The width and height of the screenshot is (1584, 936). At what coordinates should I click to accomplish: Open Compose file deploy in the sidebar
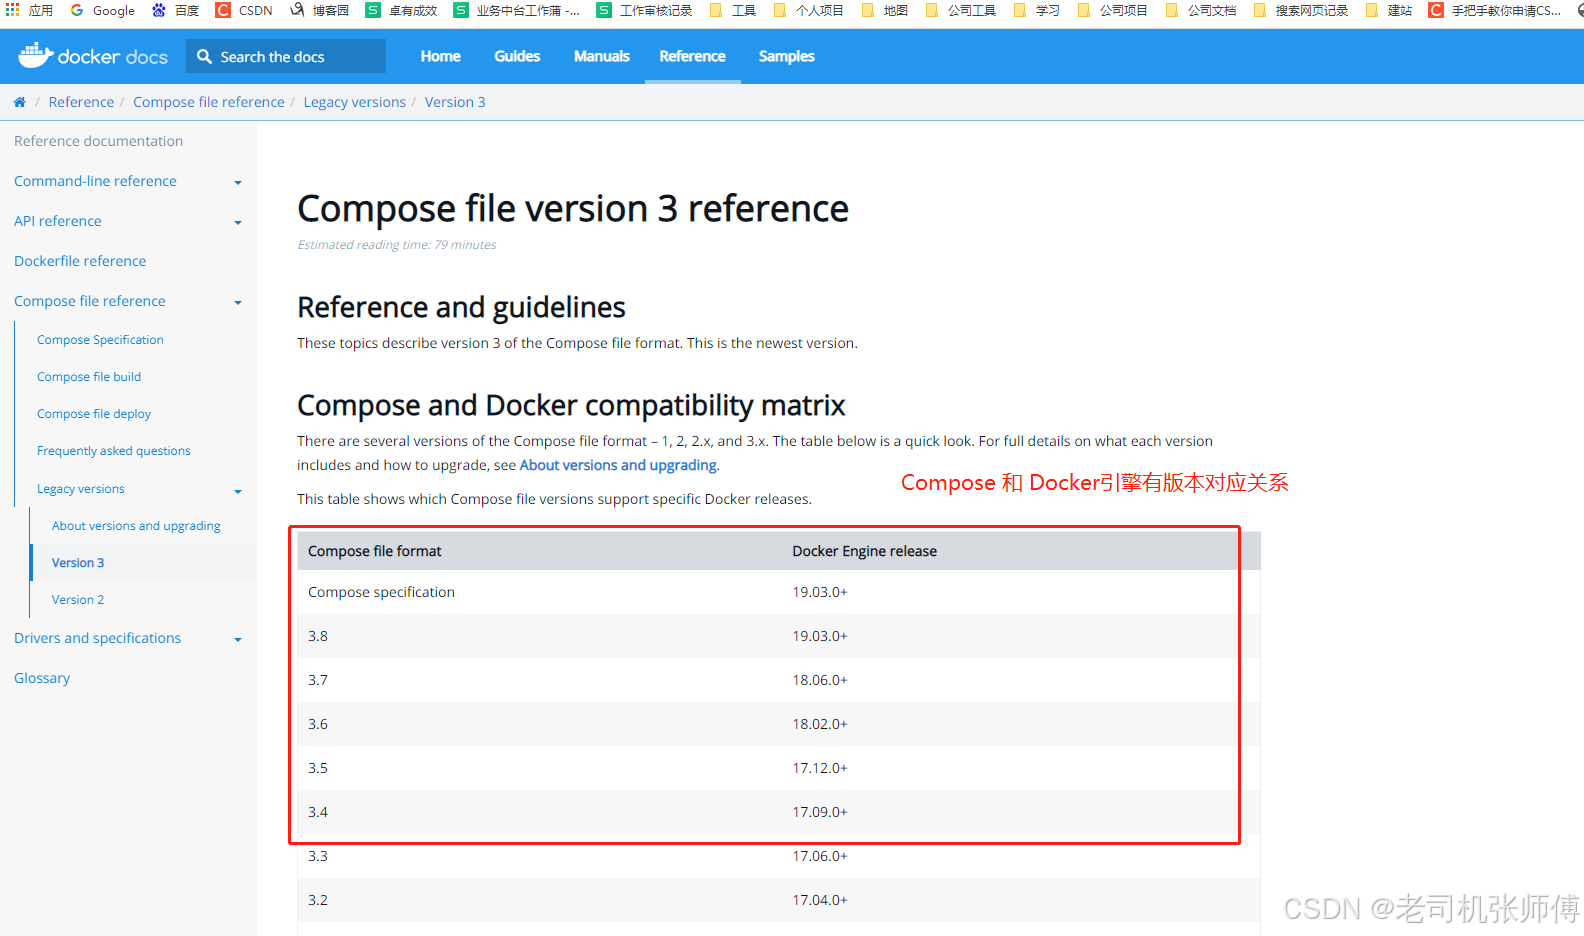(x=94, y=414)
